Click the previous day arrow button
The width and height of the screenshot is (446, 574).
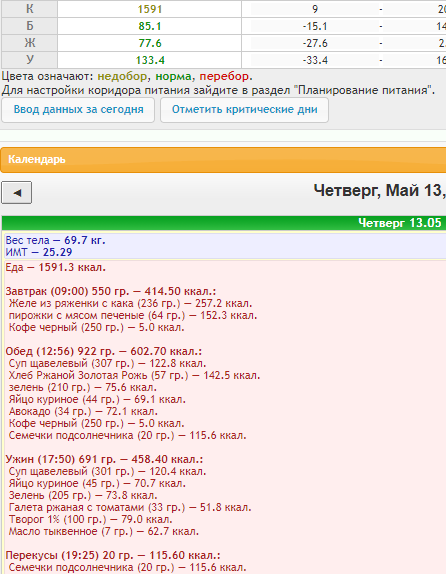tap(16, 193)
